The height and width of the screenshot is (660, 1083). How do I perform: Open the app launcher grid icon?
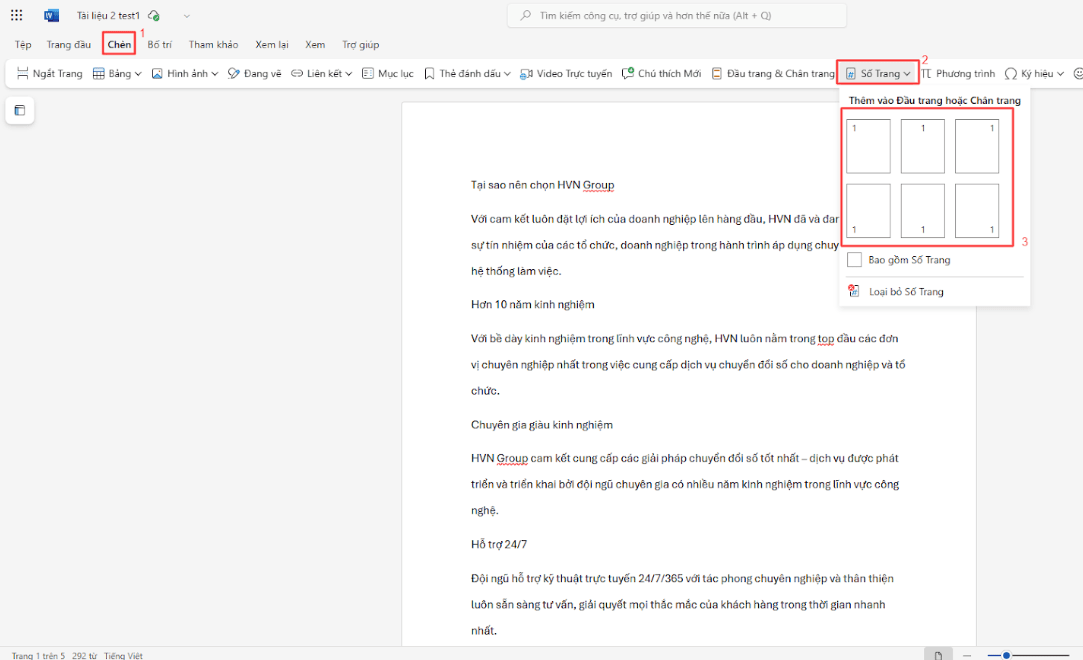17,15
